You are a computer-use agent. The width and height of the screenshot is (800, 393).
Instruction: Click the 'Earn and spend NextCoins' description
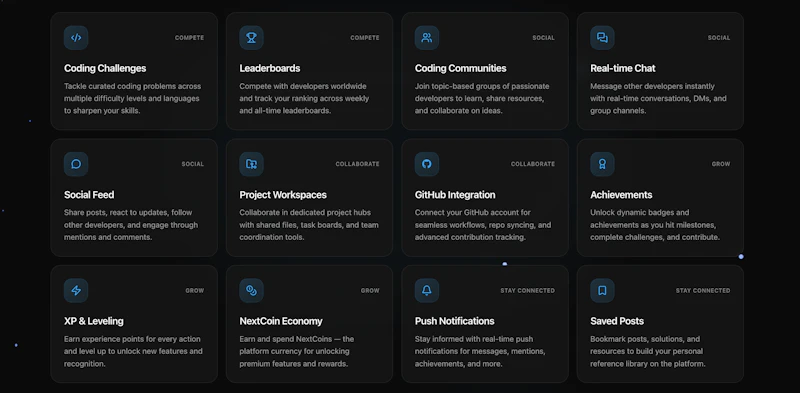coord(296,352)
